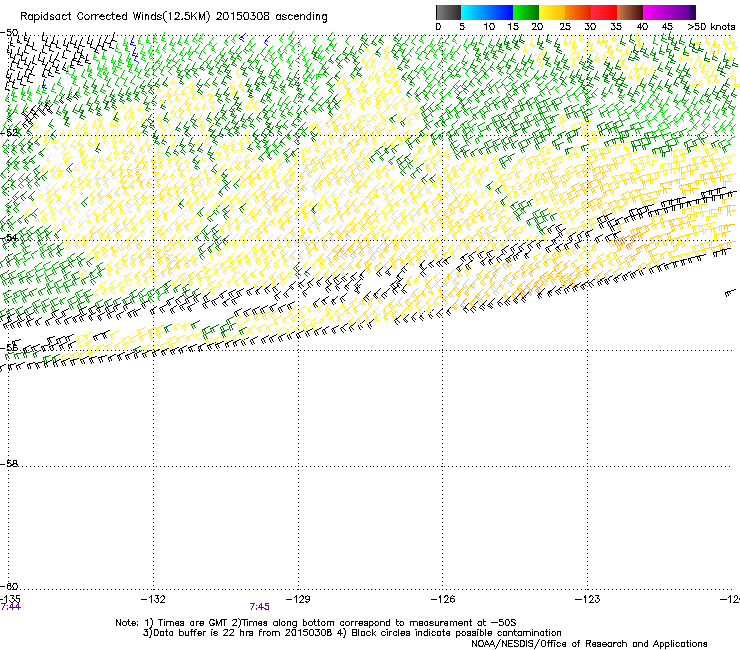The height and width of the screenshot is (650, 740).
Task: Click the legend tick label 10
Action: (489, 27)
